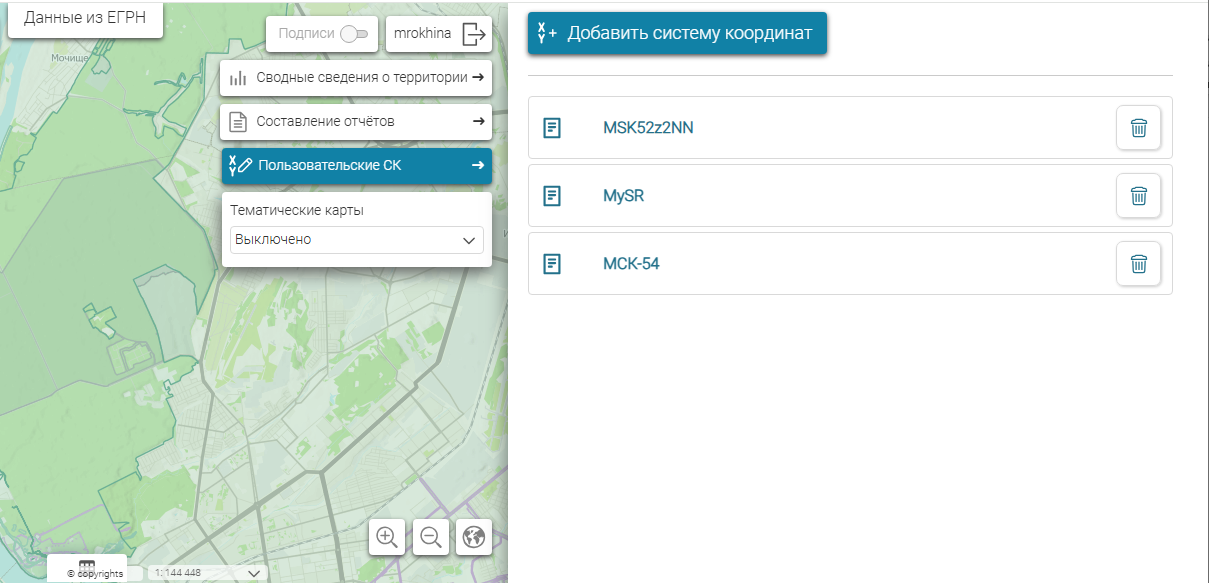This screenshot has width=1209, height=583.
Task: Open Сводные сведения о территории panel
Action: [x=356, y=78]
